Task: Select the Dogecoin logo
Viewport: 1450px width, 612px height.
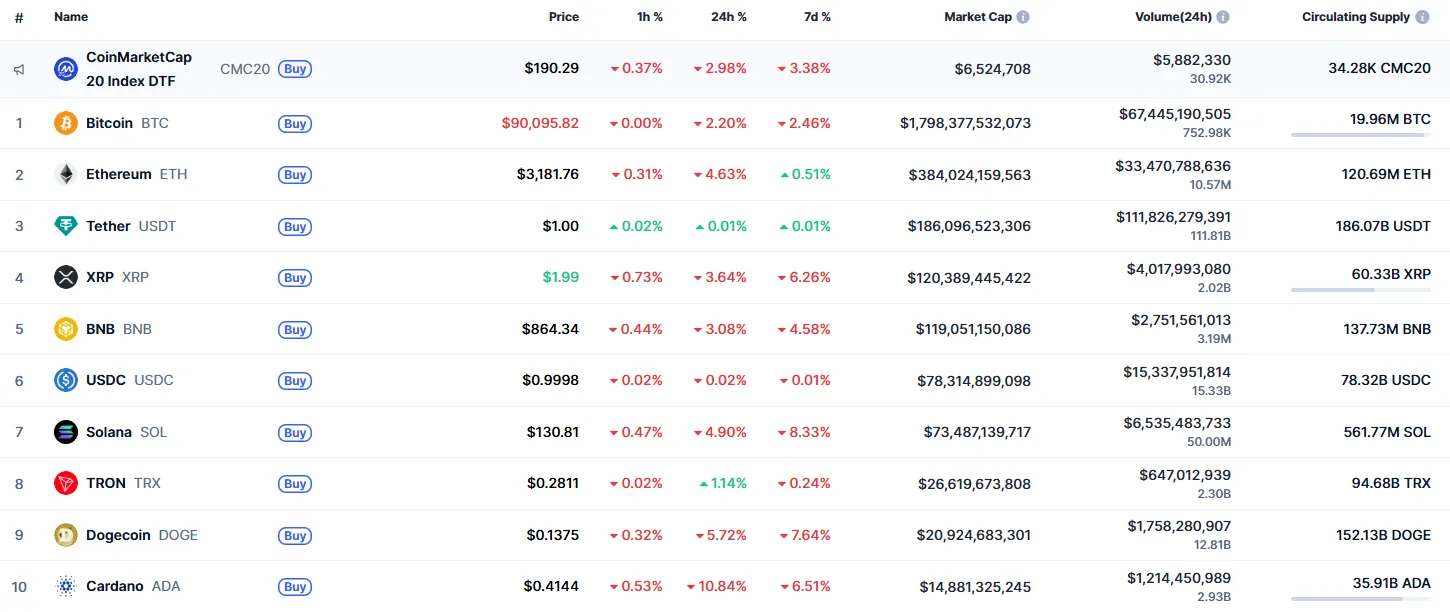Action: (66, 535)
